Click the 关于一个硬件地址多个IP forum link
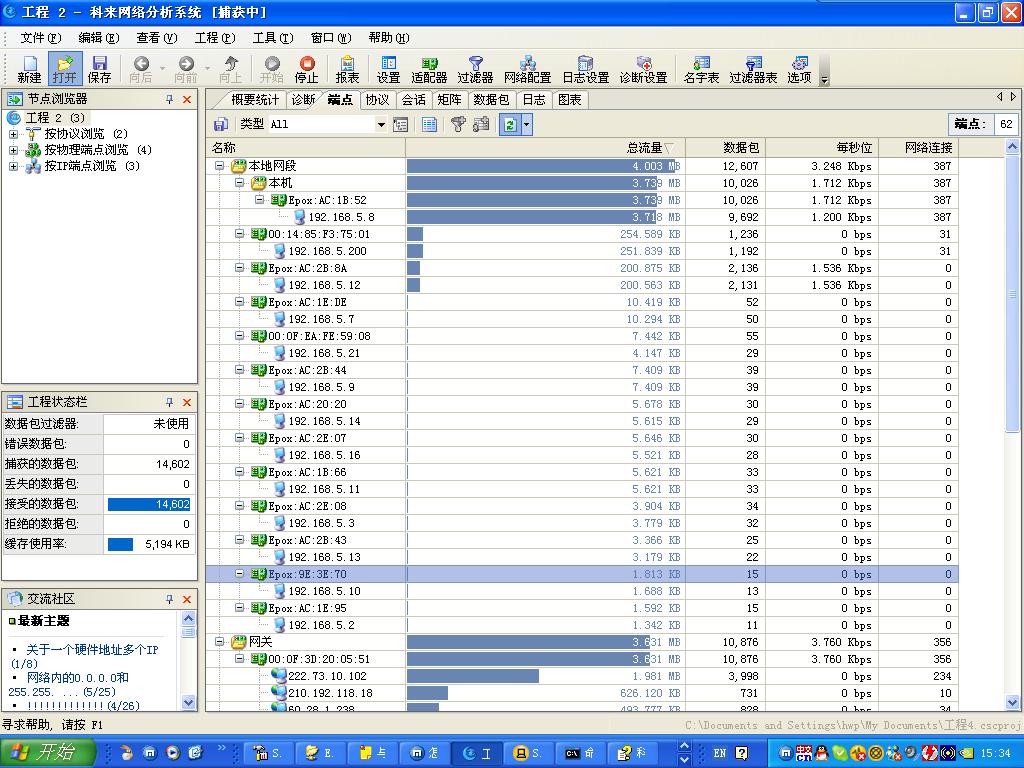This screenshot has height=768, width=1024. [x=91, y=650]
